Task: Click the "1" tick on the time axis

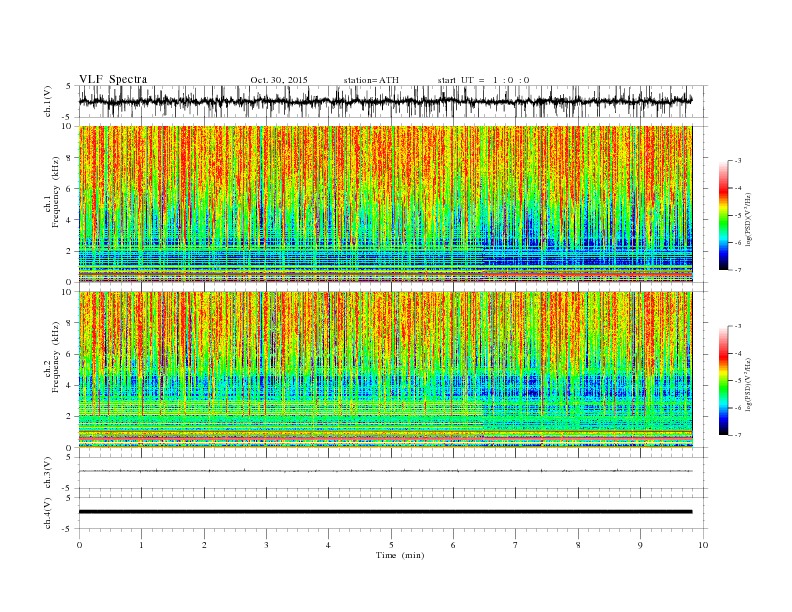Action: [141, 545]
